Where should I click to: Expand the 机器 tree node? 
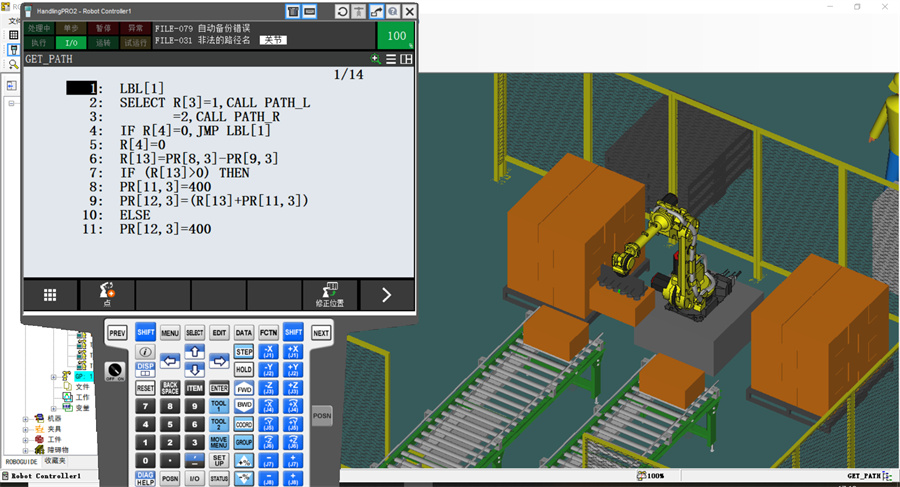(26, 418)
